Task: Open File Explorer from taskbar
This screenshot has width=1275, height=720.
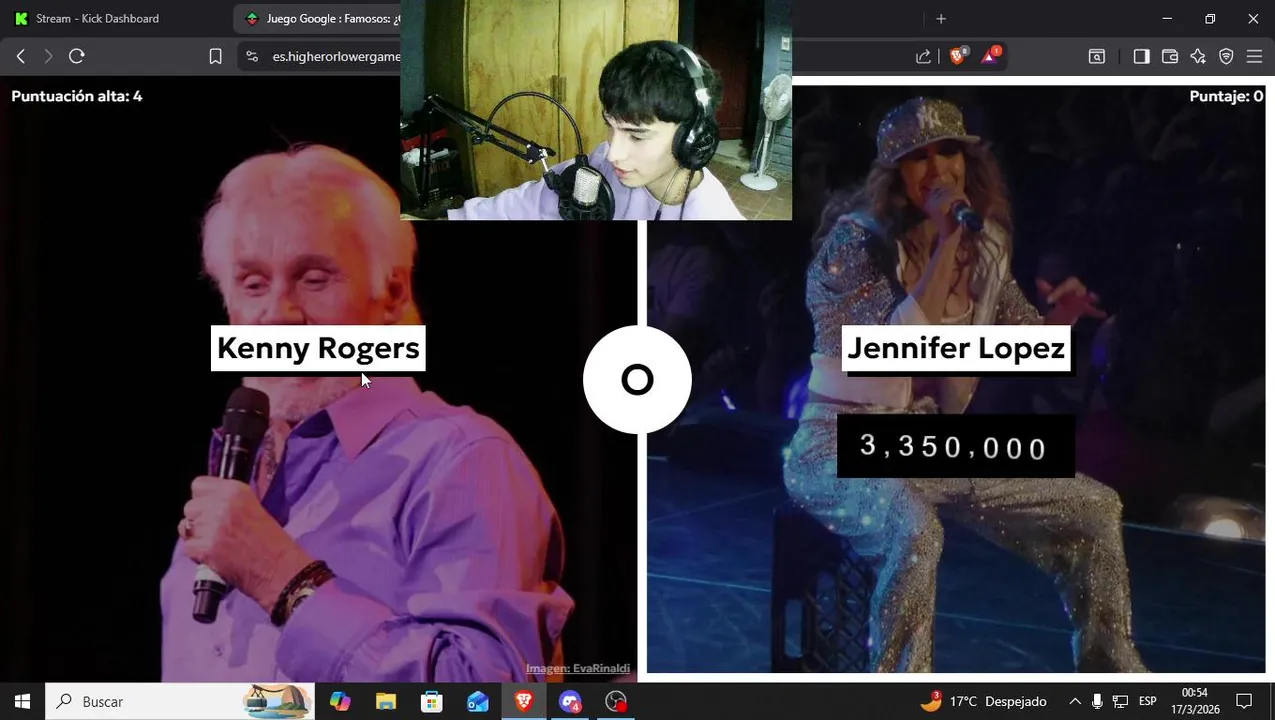Action: (386, 701)
